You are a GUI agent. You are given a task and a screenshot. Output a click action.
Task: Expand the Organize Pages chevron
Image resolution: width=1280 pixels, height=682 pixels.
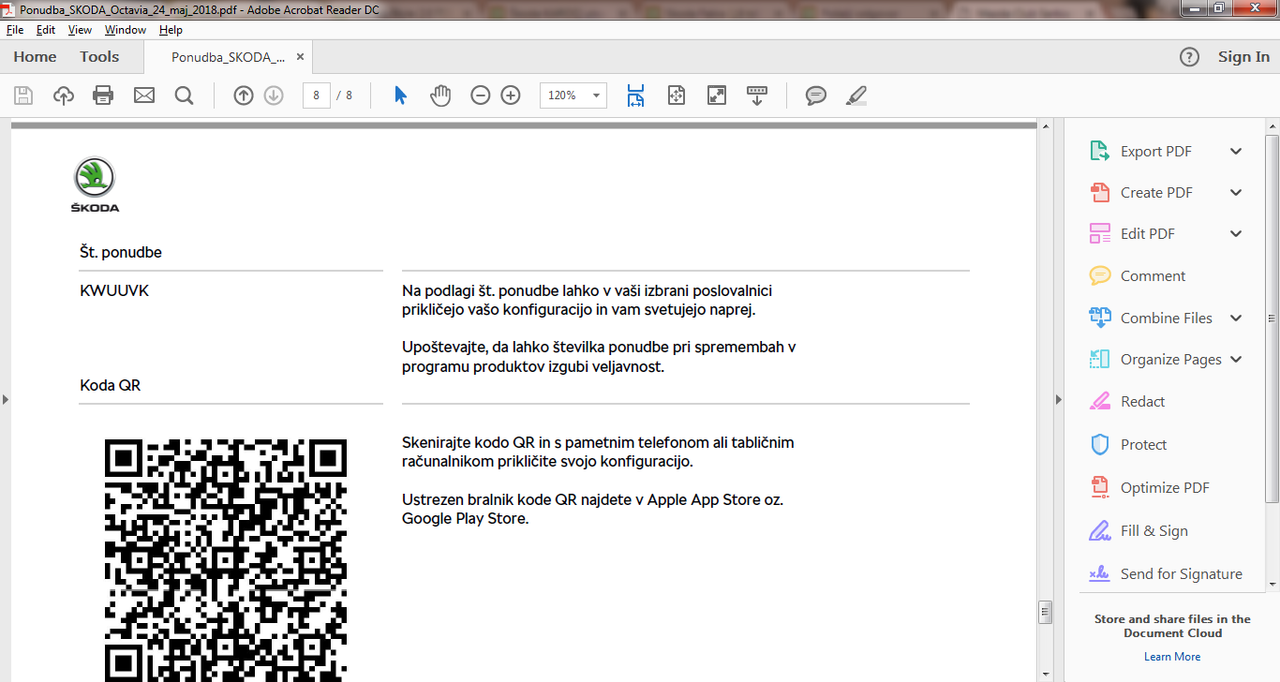[1236, 359]
